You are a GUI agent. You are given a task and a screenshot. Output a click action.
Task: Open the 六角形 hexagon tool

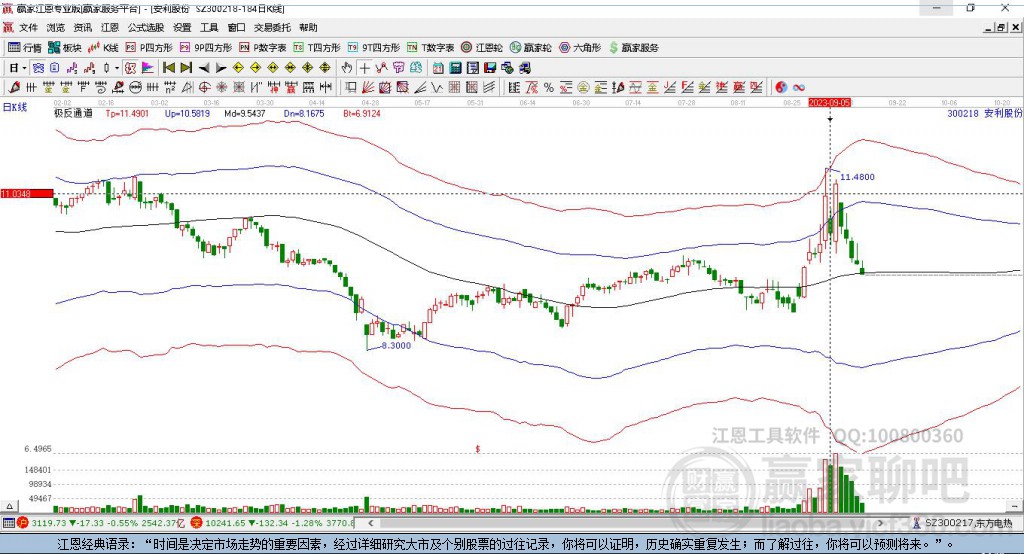[x=580, y=48]
